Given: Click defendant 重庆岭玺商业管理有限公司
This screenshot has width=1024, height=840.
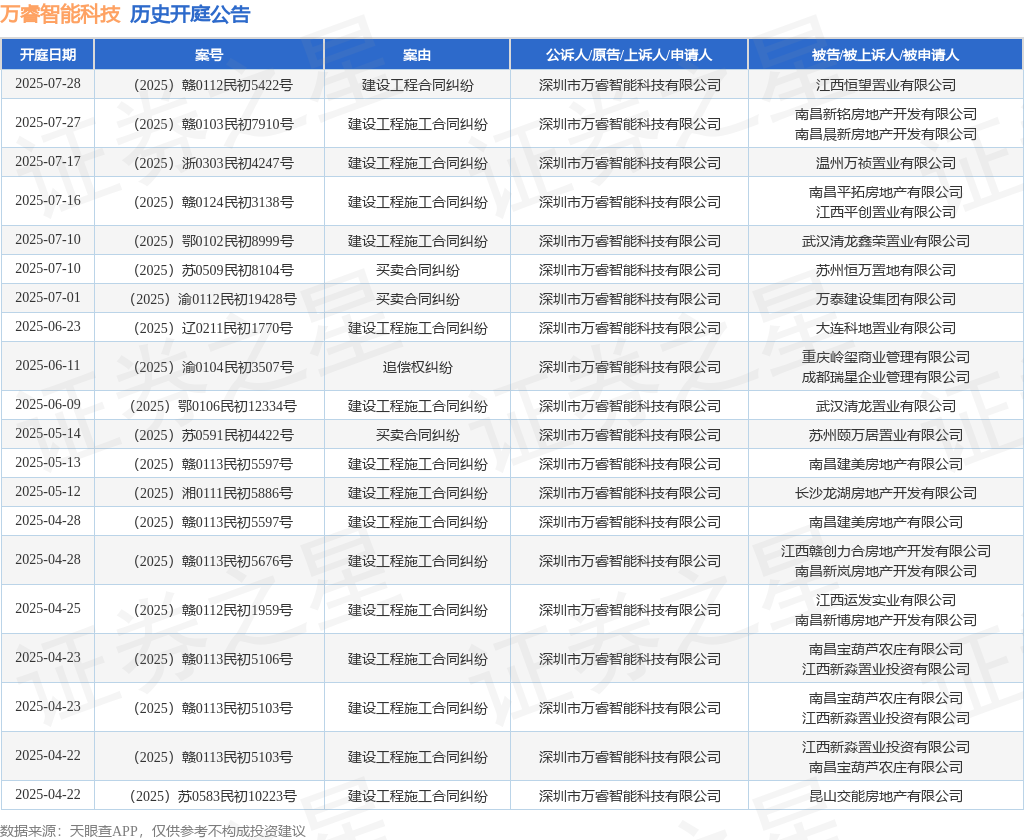Looking at the screenshot, I should point(886,357).
